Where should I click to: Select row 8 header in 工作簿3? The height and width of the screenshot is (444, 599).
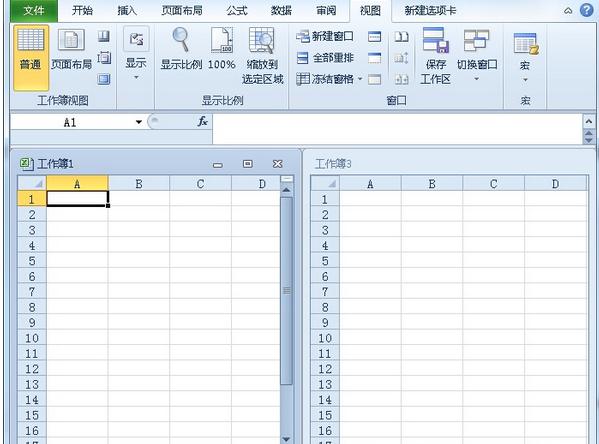coord(325,307)
